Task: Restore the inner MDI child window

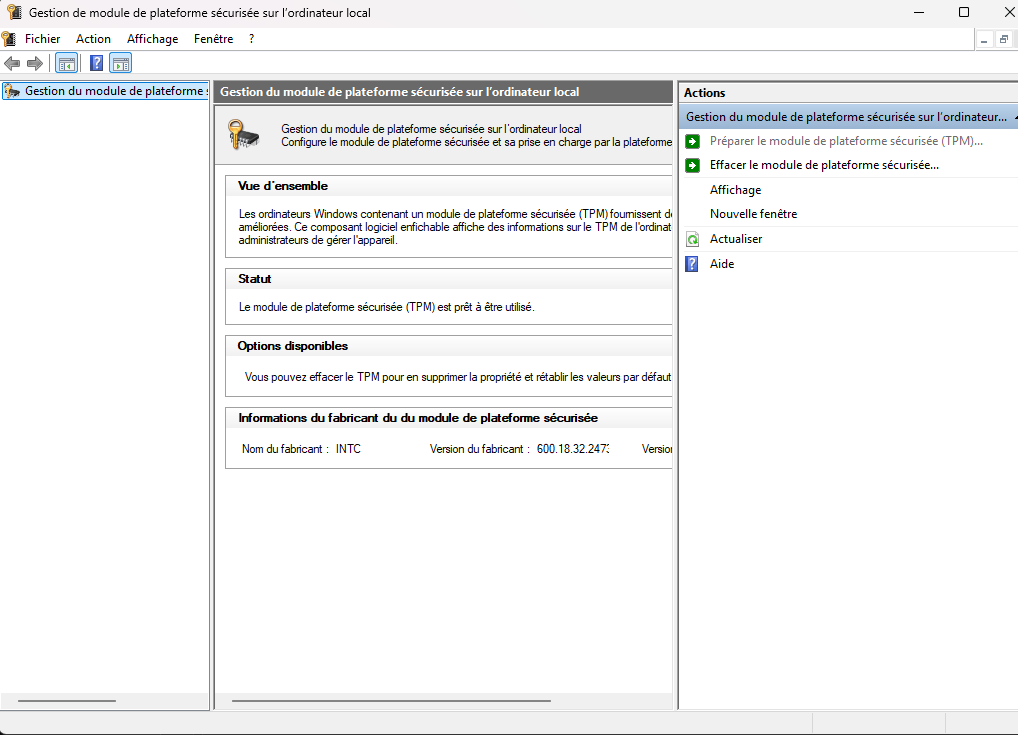Action: (x=1004, y=40)
